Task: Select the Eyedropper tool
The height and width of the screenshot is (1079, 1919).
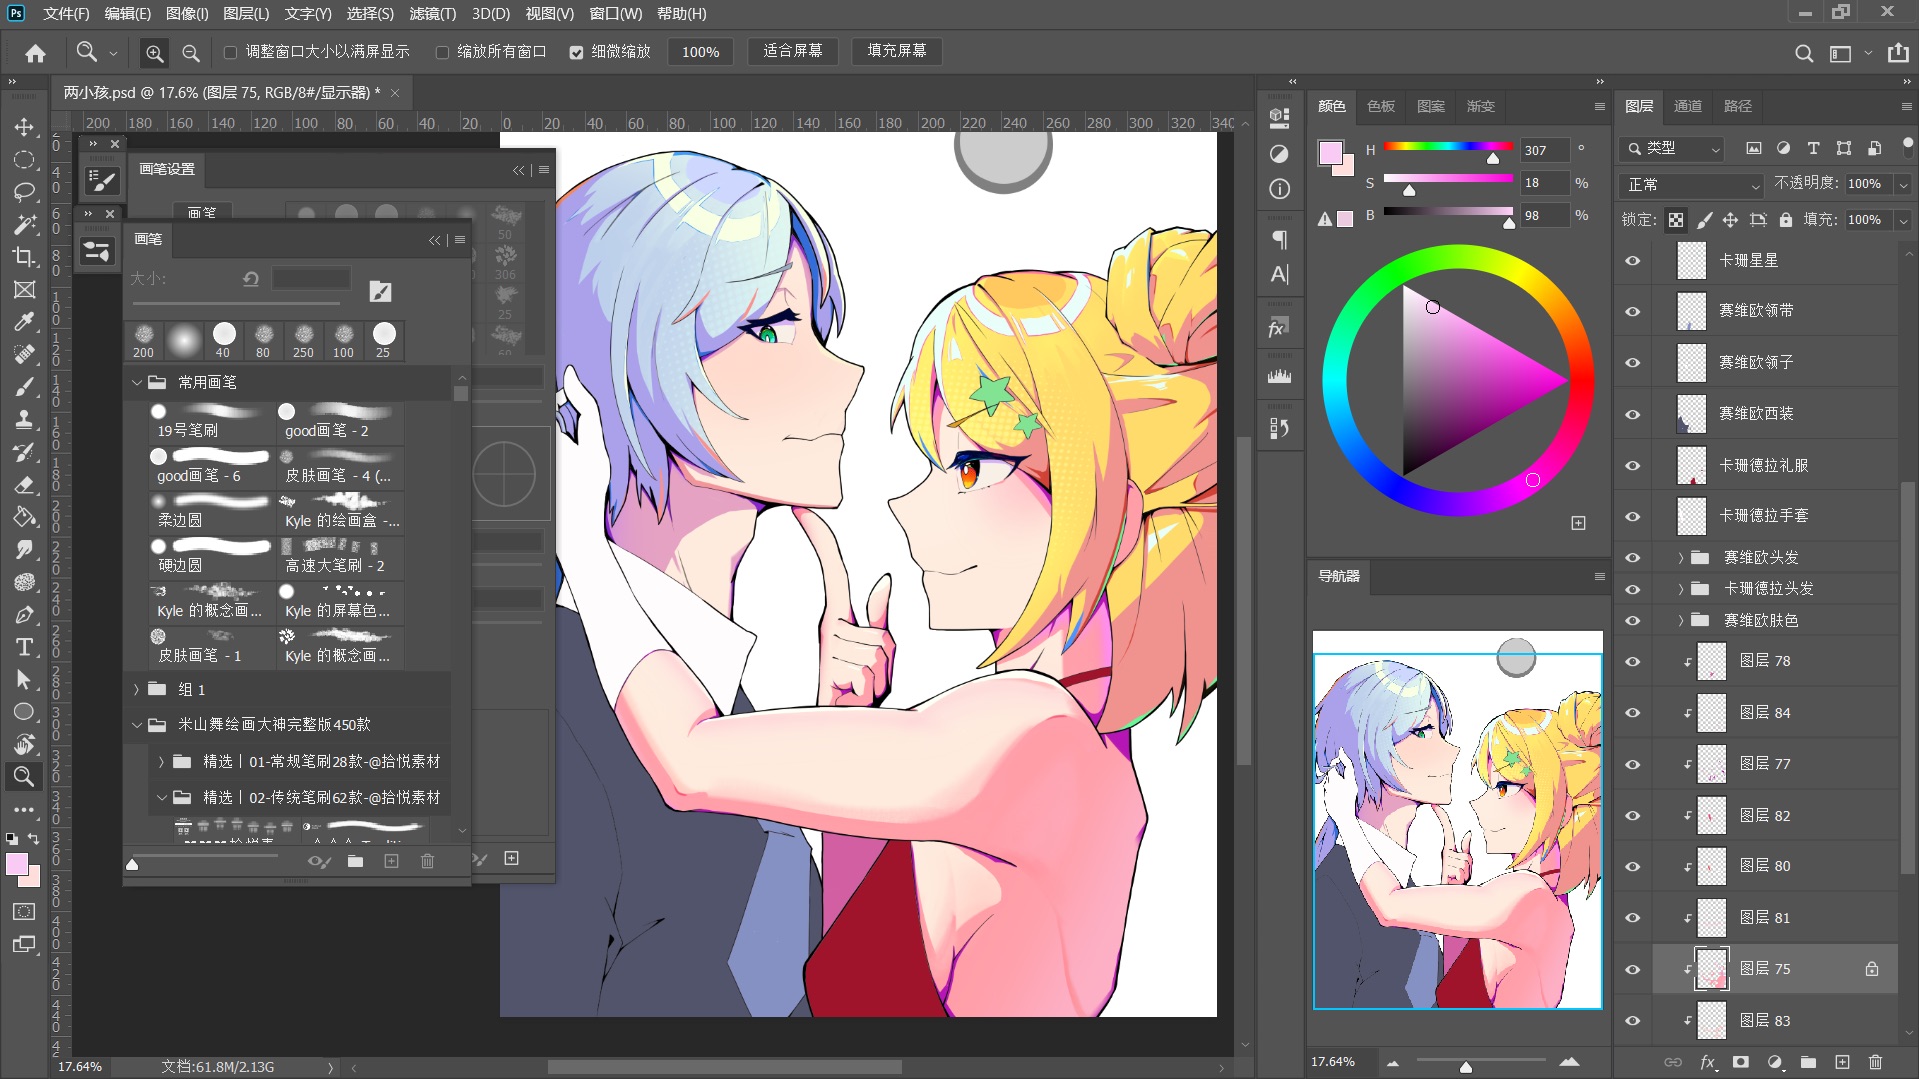Action: pos(25,322)
